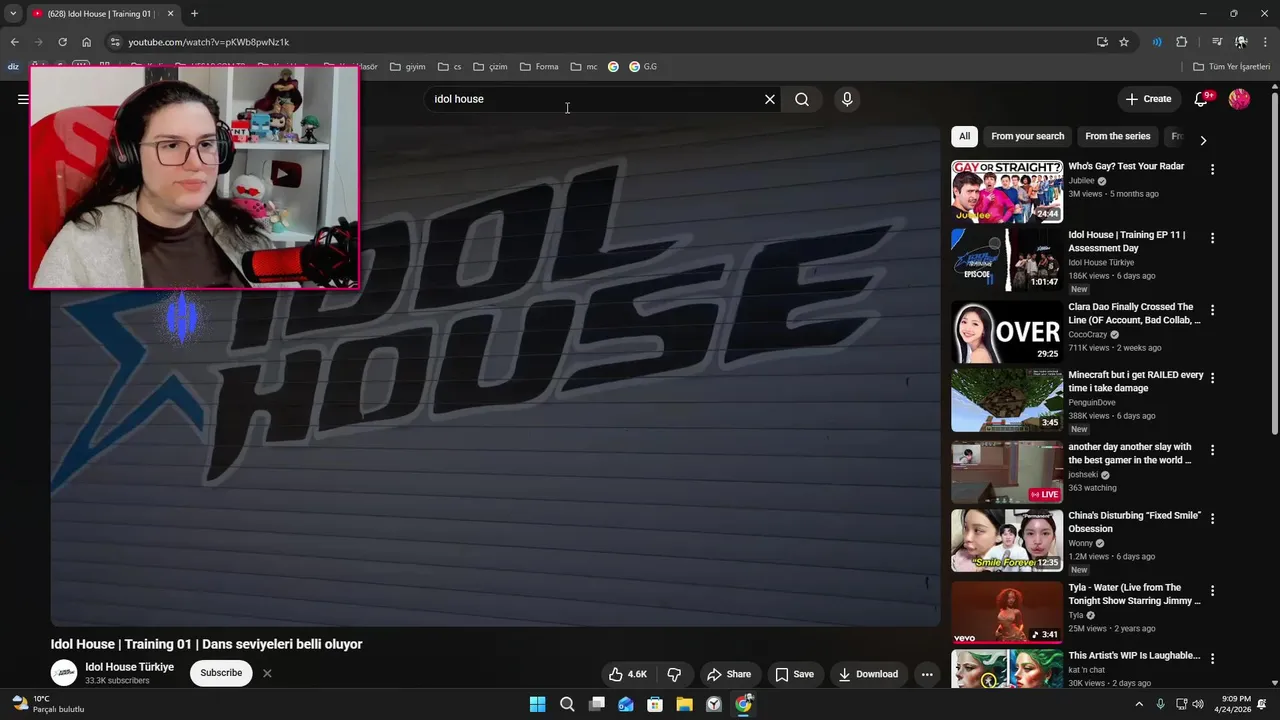Open the 'OVER' Clara Dao thumbnail
The width and height of the screenshot is (1280, 720).
1007,332
